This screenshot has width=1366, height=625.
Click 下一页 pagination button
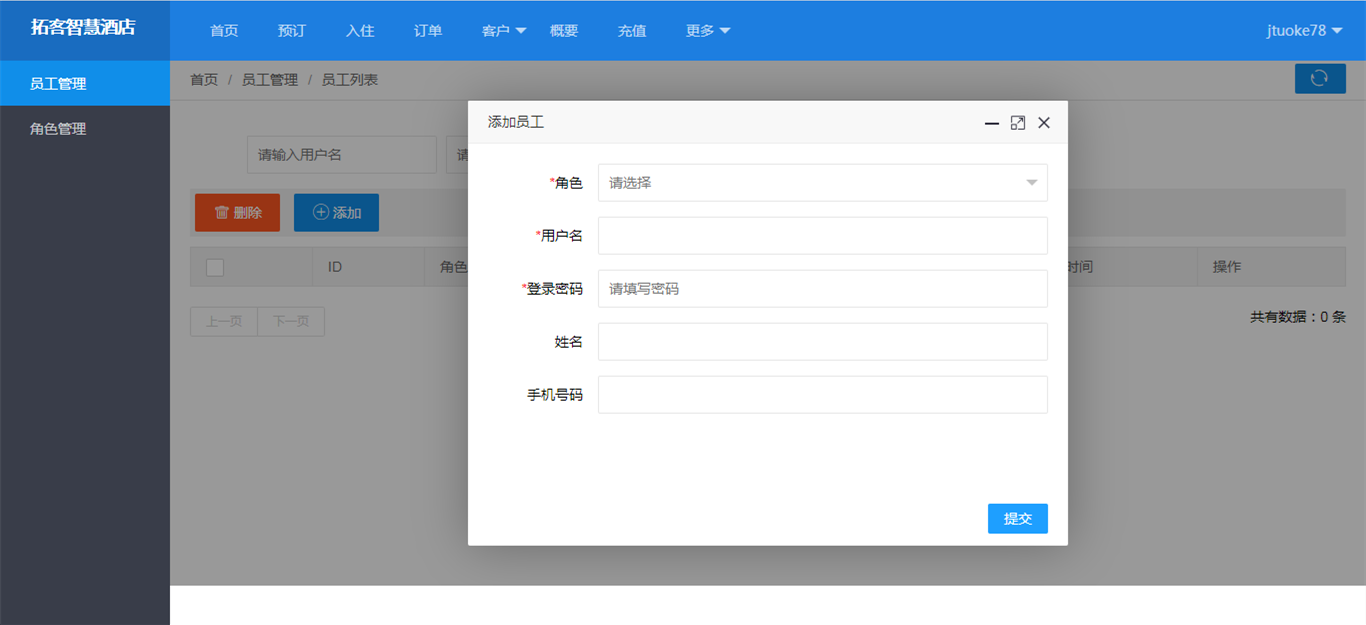[x=291, y=322]
